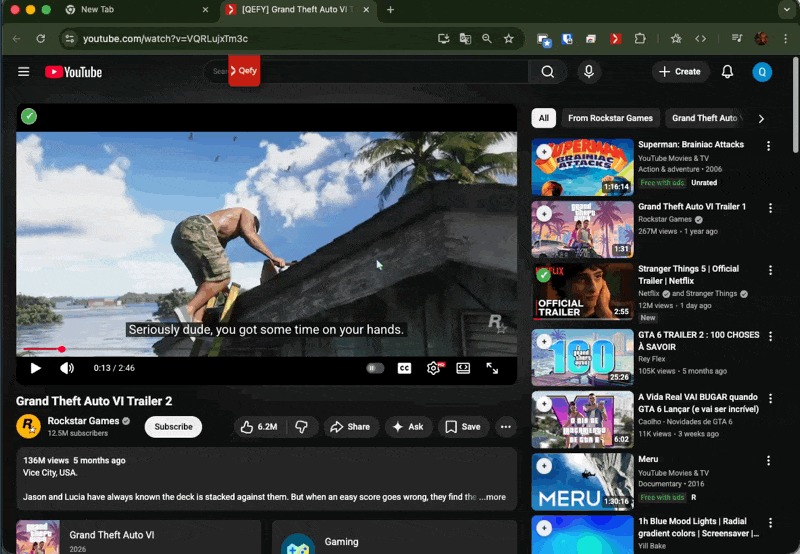Open the Chrome three-dot menu
Screen dimensions: 800x554
point(785,39)
